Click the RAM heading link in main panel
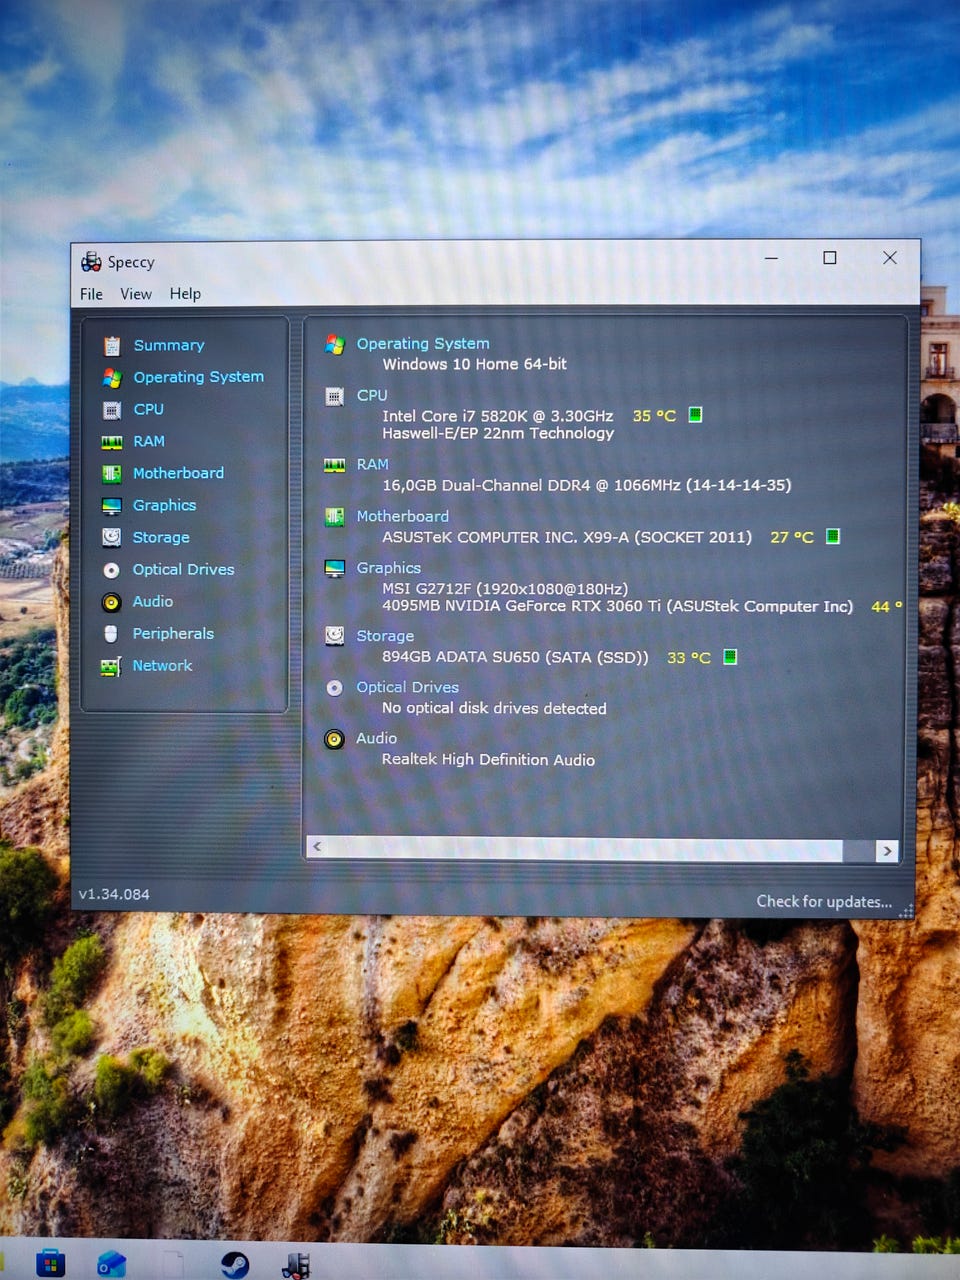960x1280 pixels. tap(372, 465)
